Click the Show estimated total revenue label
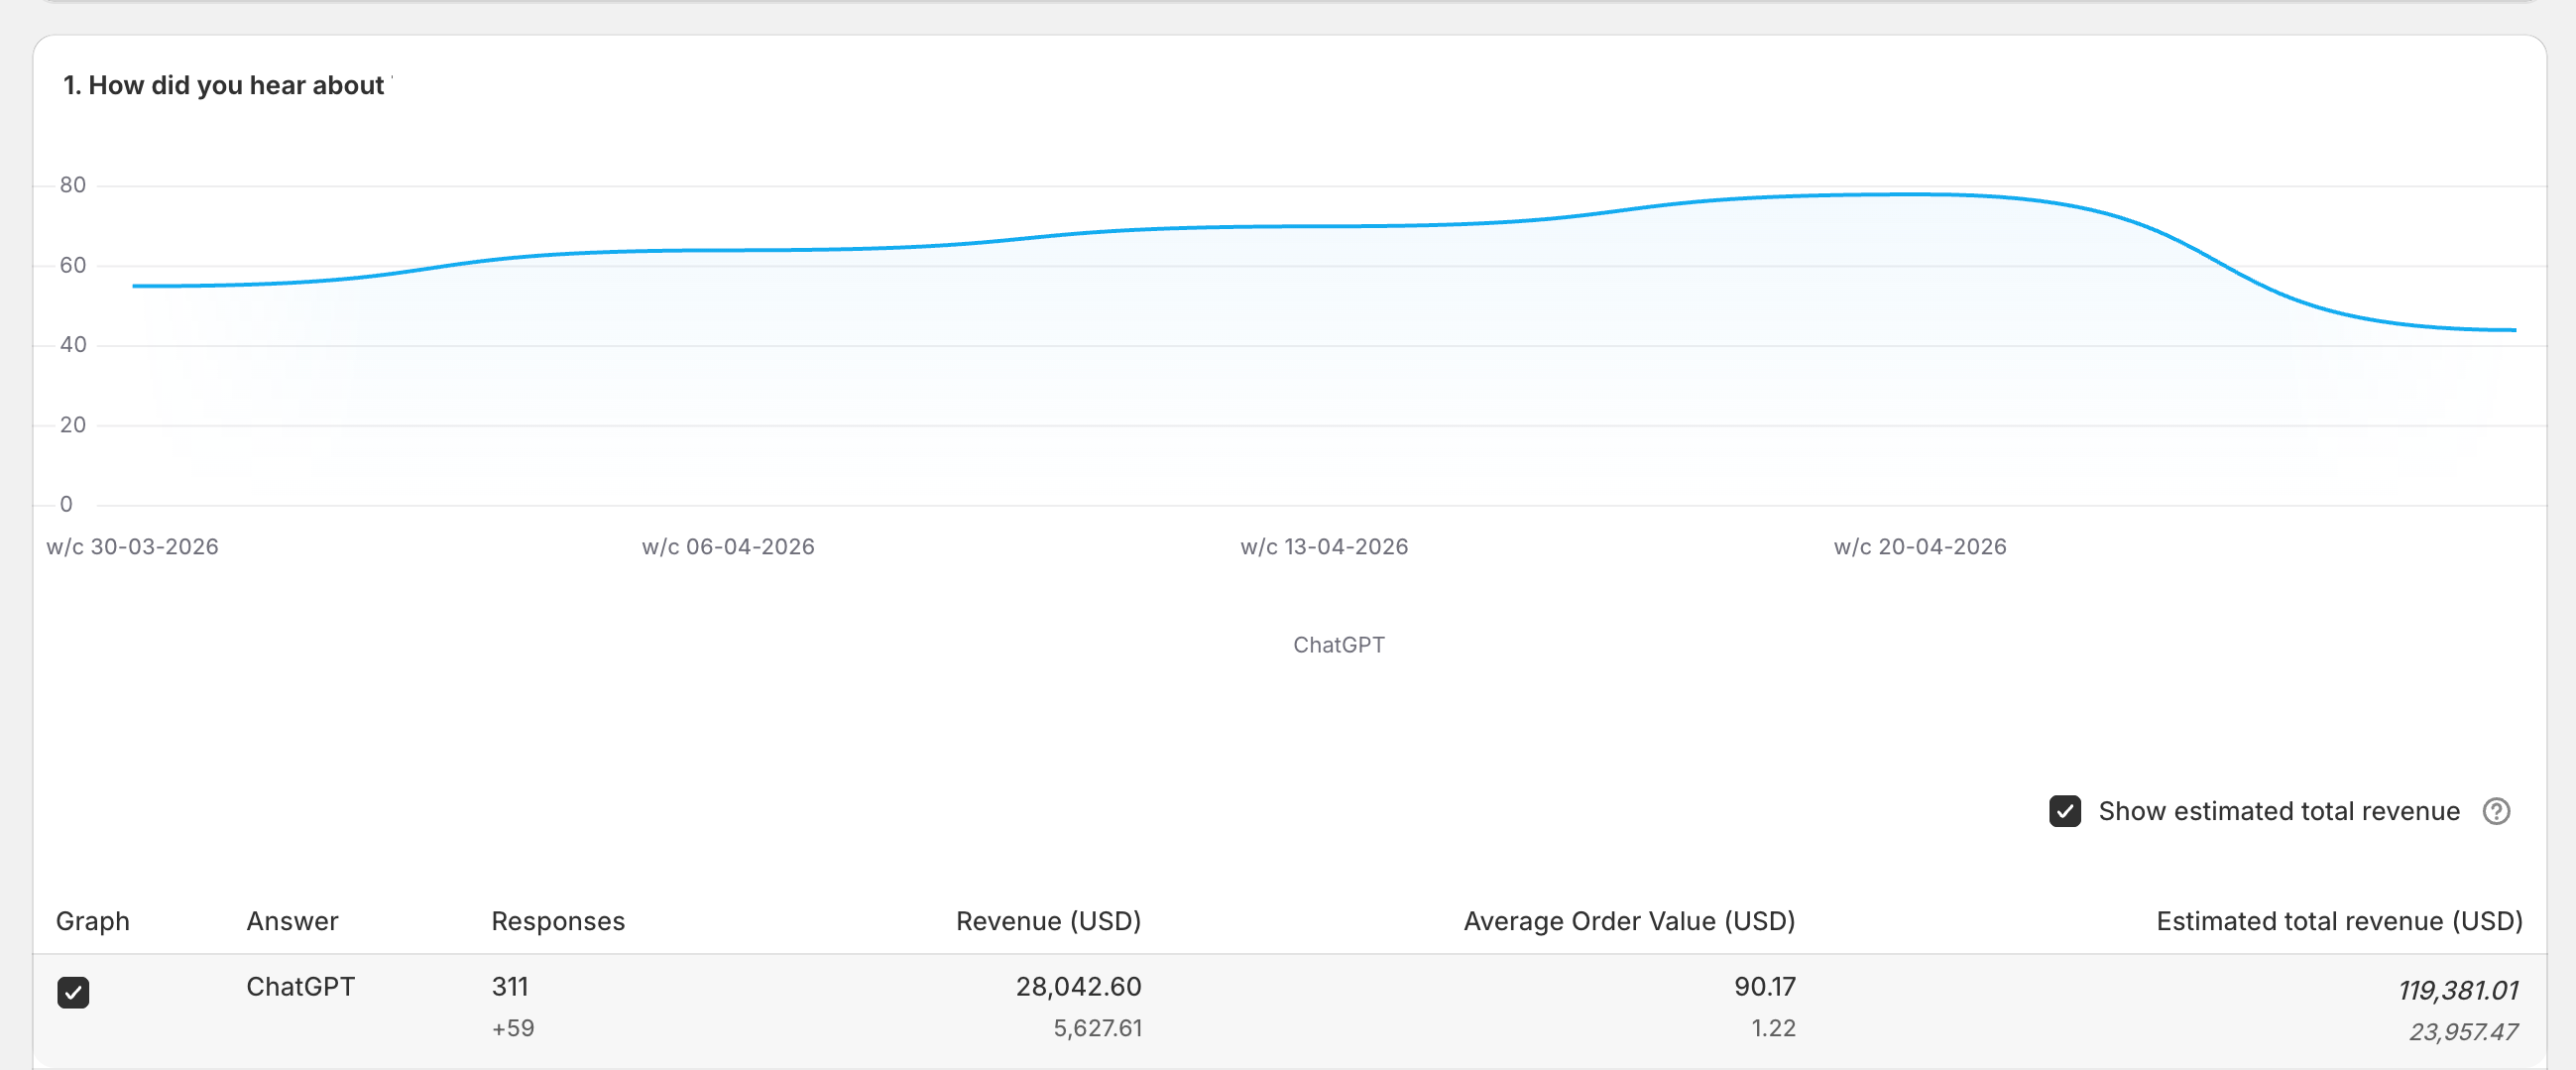Screen dimensions: 2576x1070 point(2279,811)
